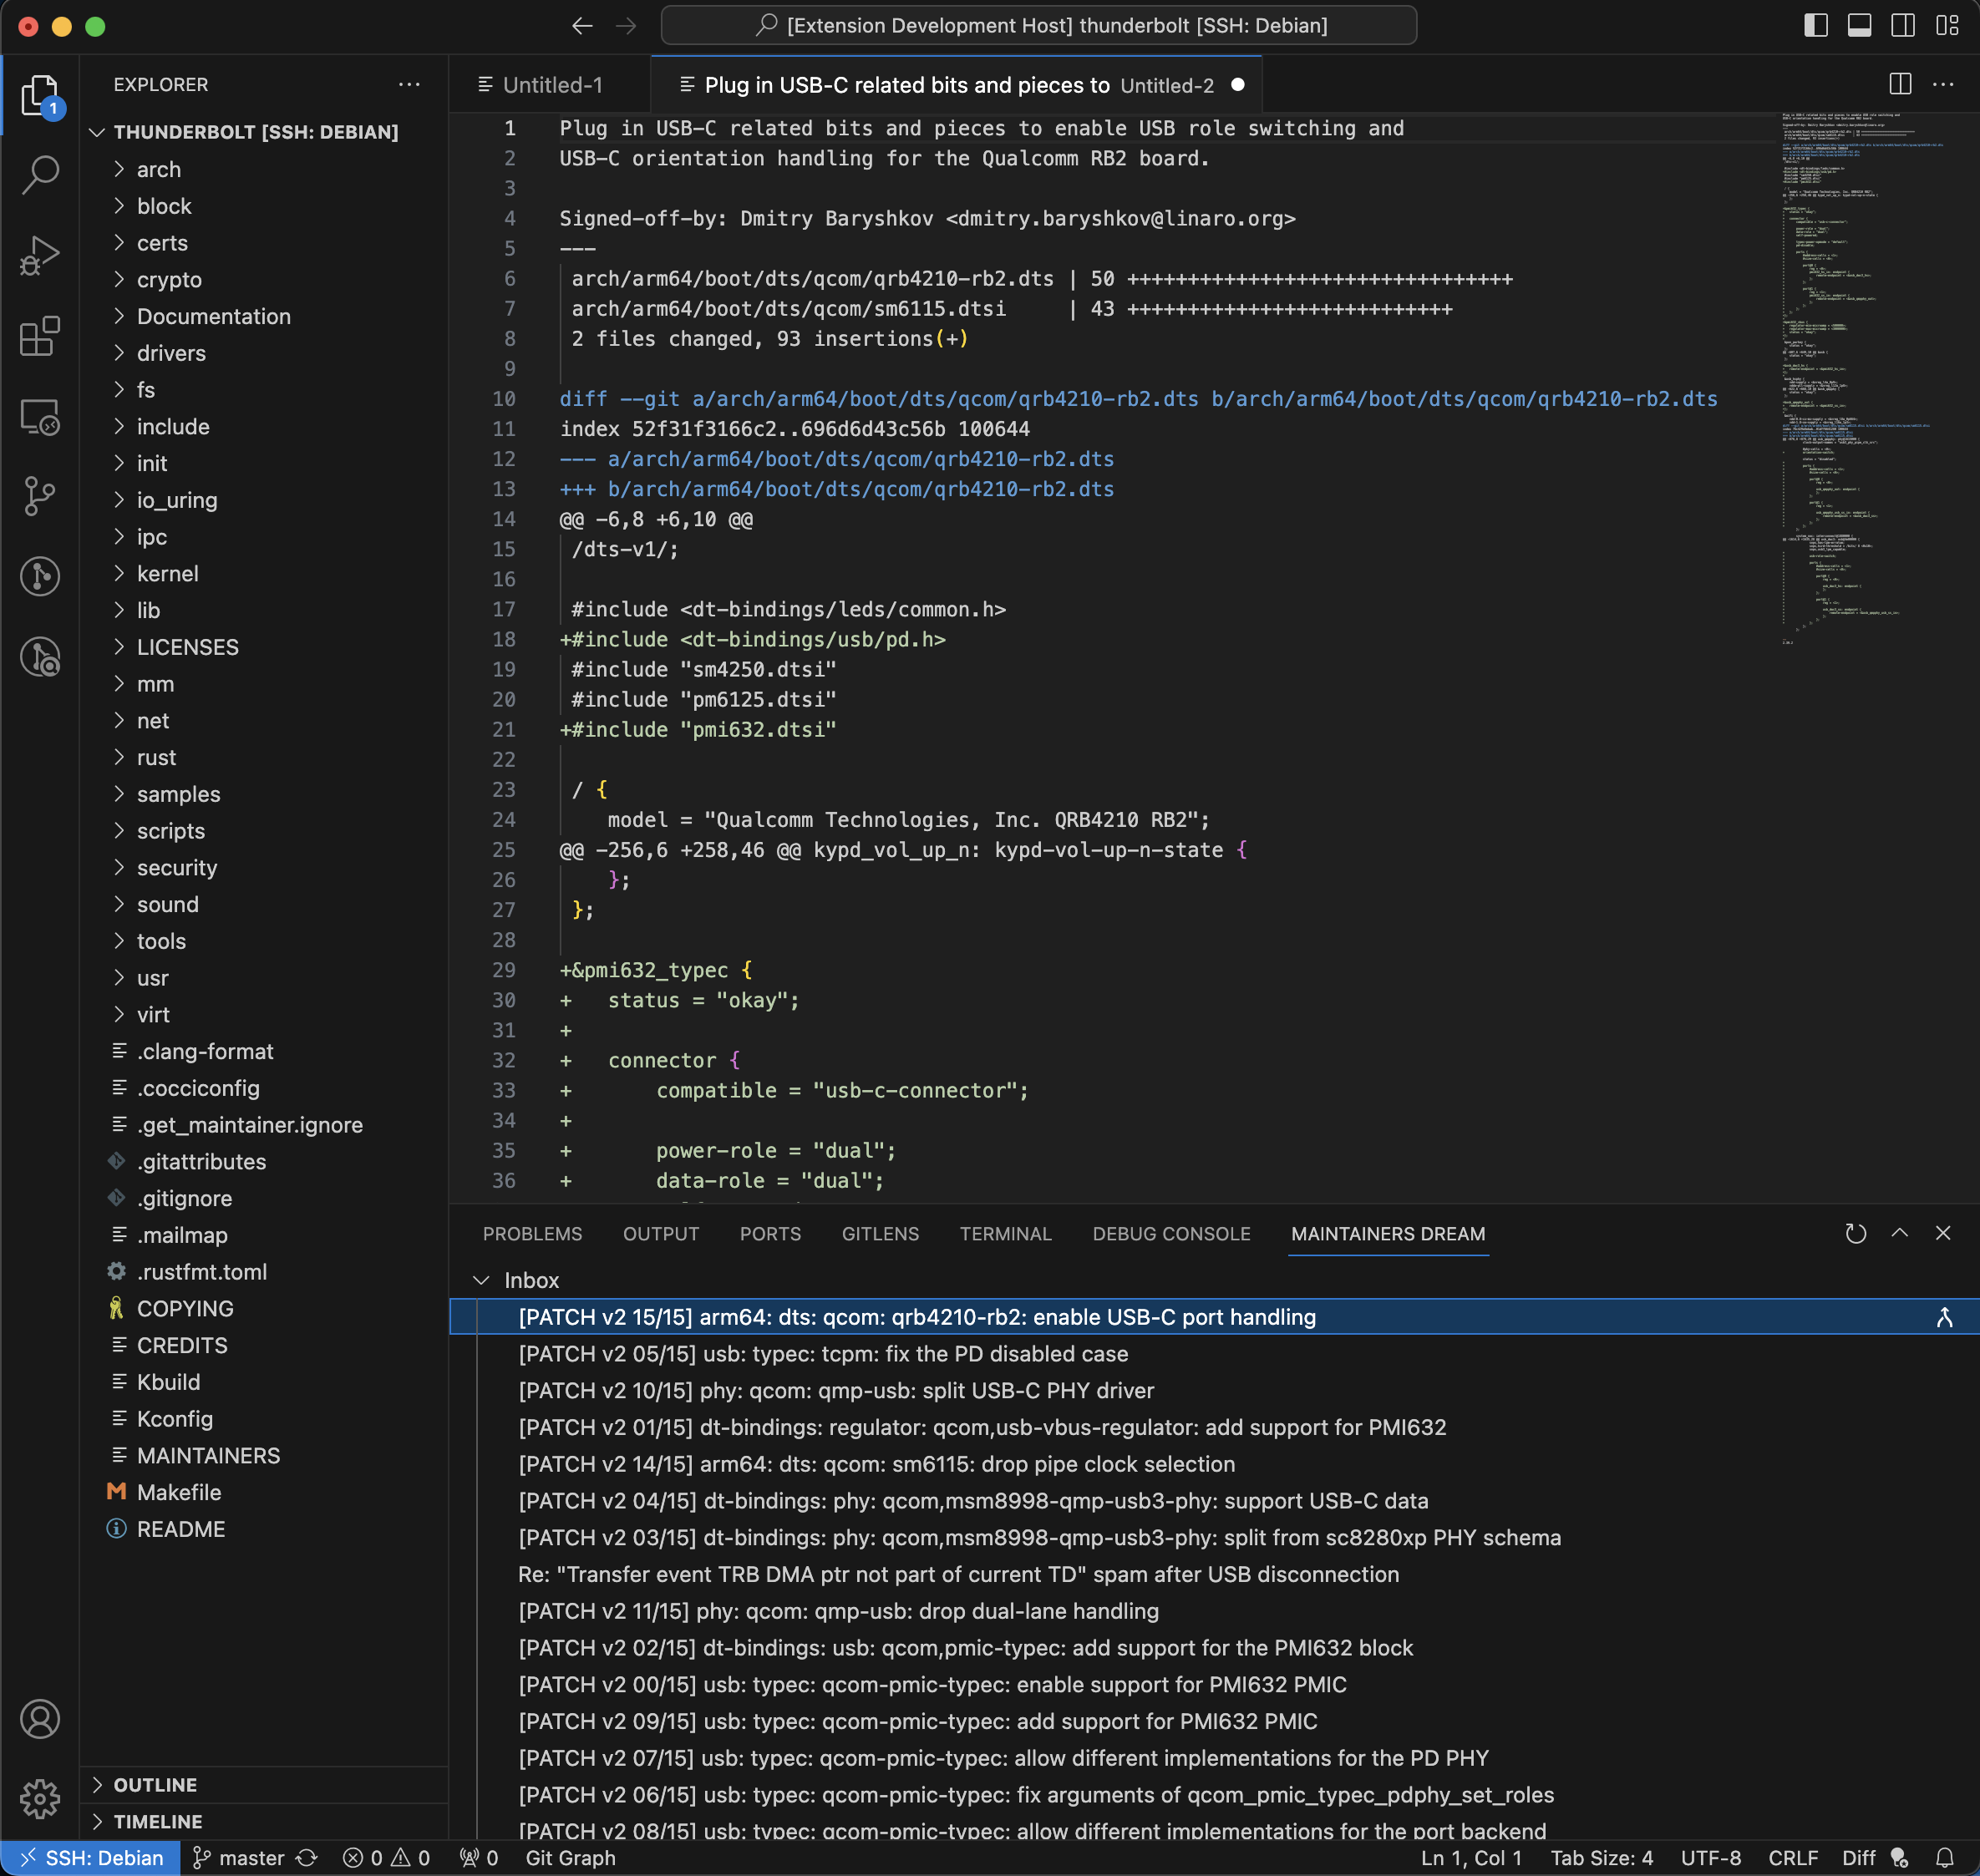Open the Search view in activity bar
The width and height of the screenshot is (1980, 1876).
(40, 175)
